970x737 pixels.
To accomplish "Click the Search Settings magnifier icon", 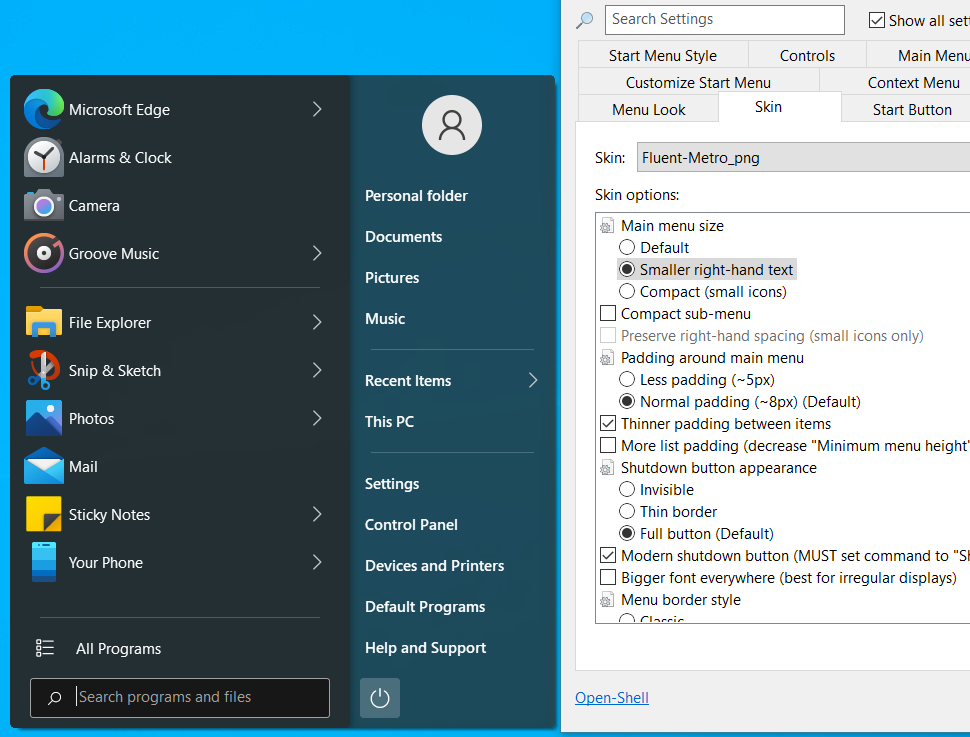I will (x=585, y=20).
